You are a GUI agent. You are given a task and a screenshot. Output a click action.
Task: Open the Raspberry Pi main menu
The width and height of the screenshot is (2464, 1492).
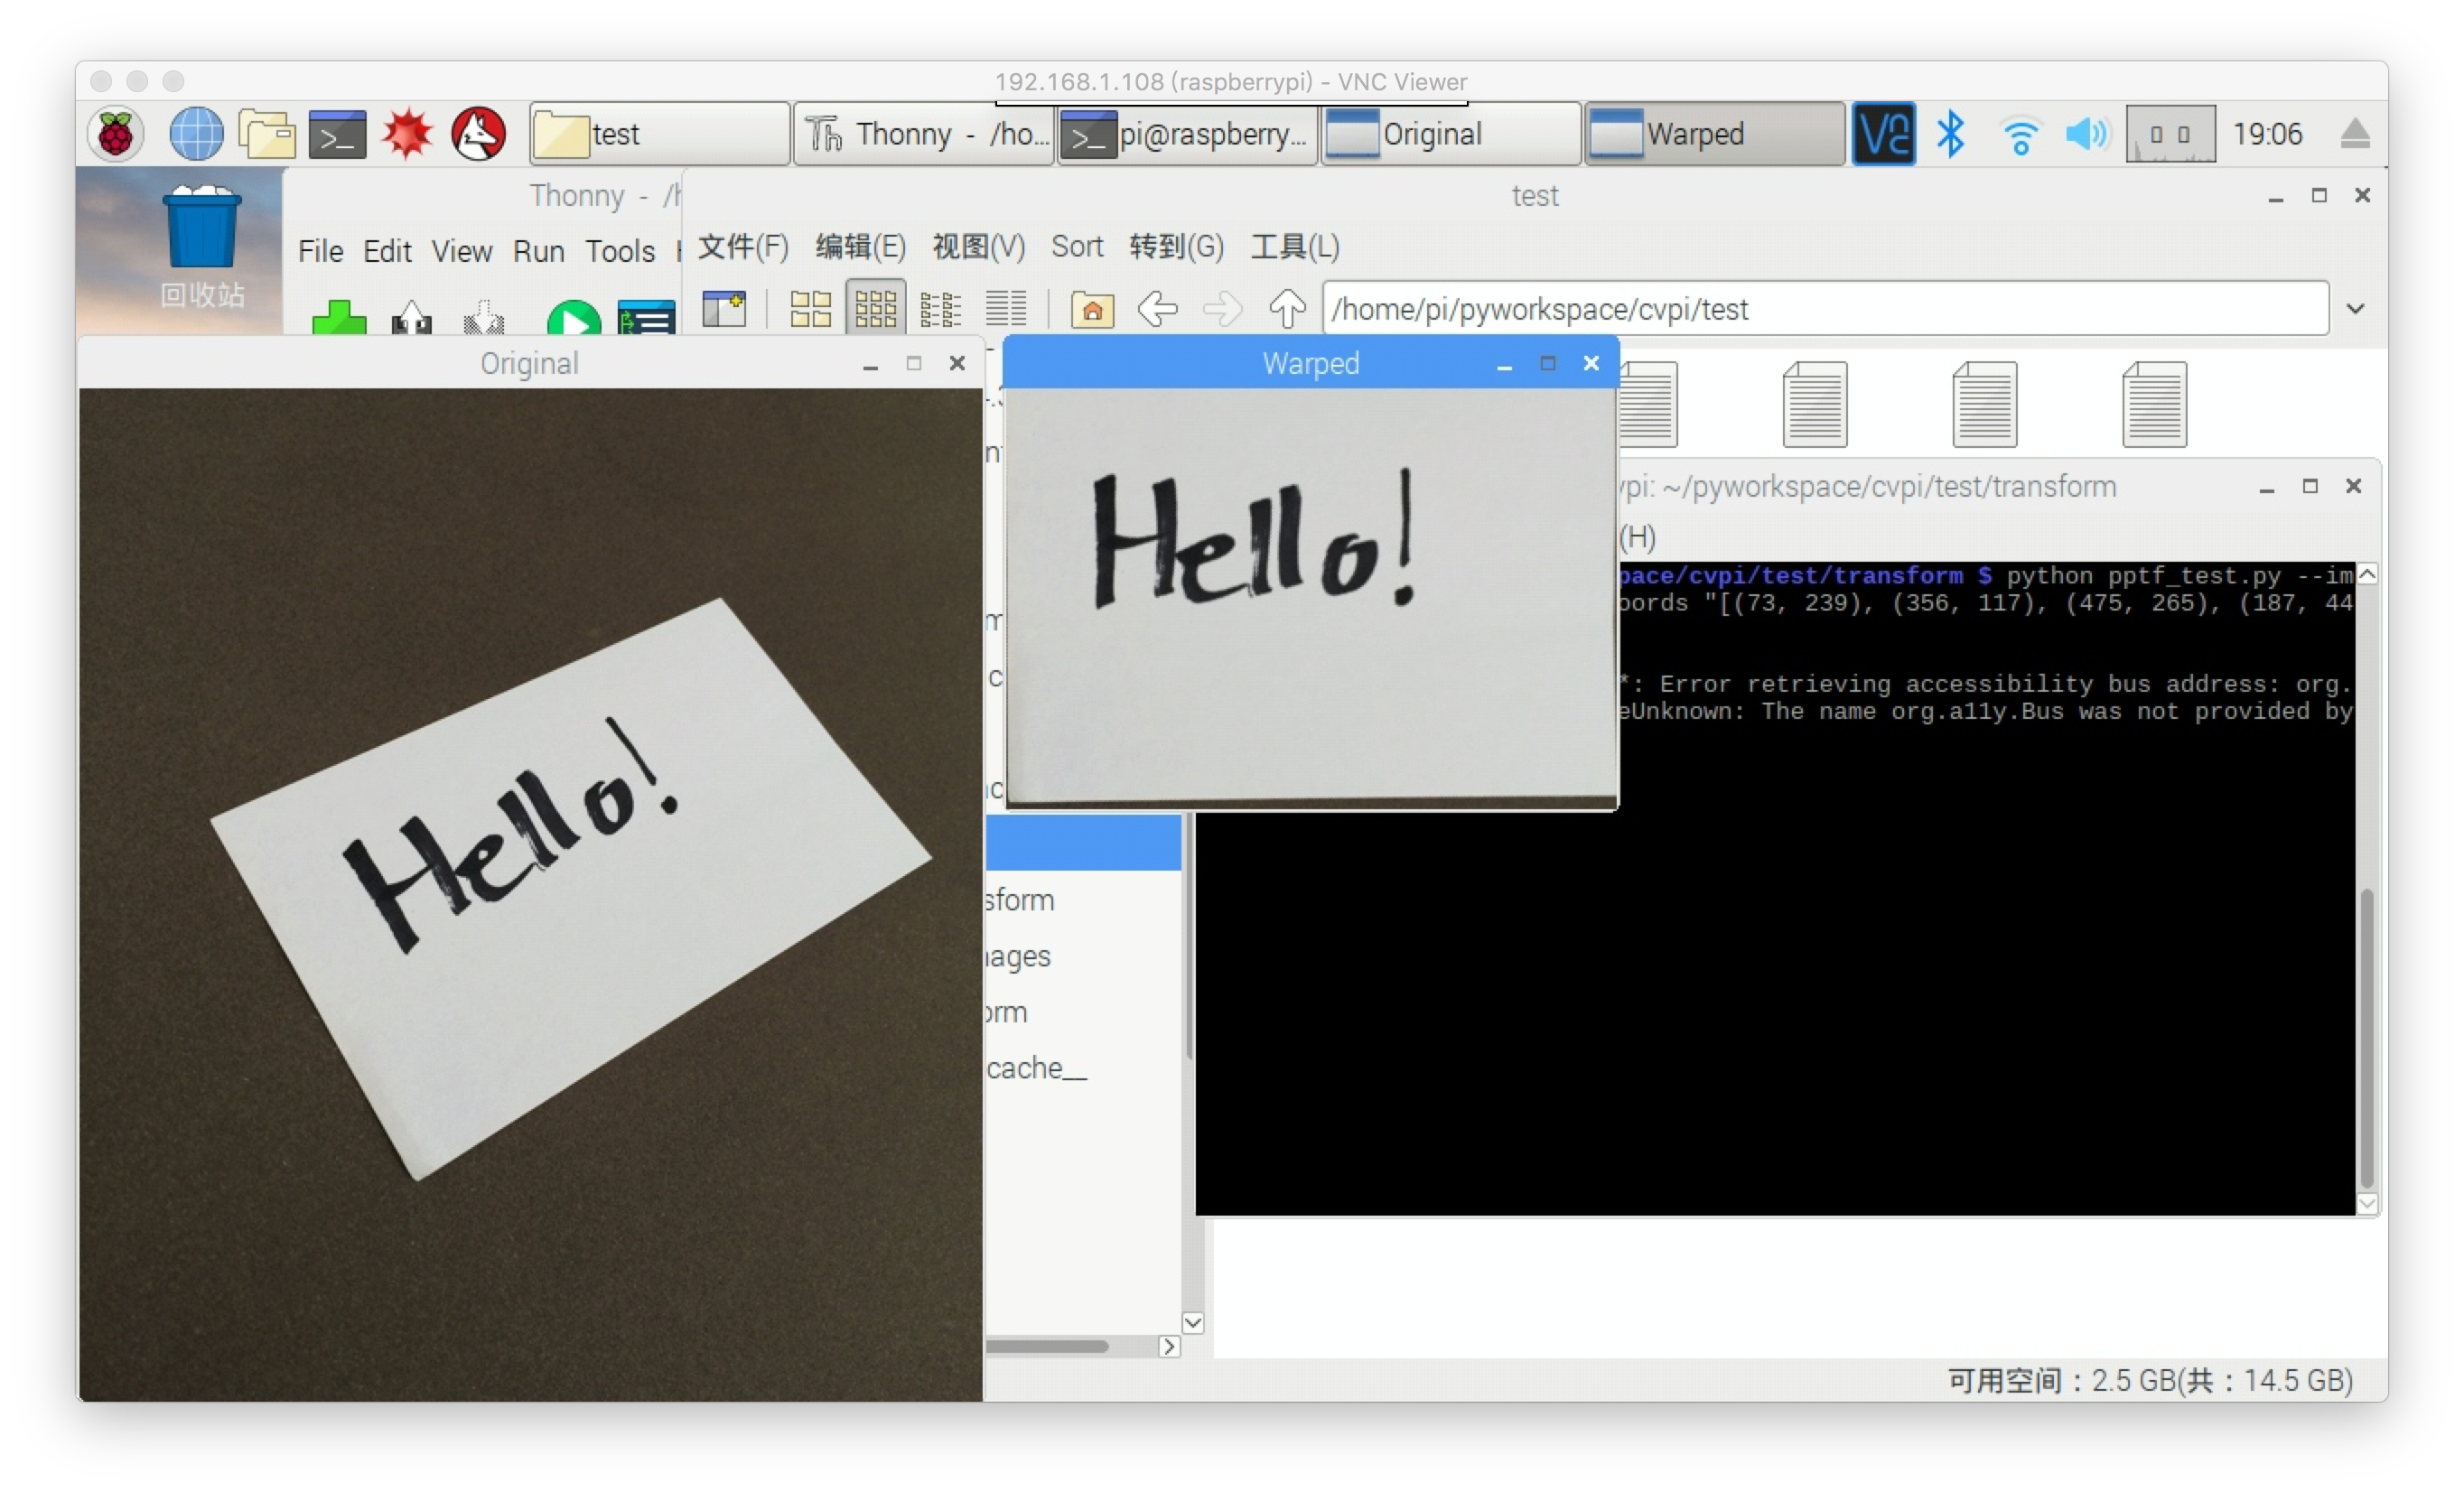116,134
